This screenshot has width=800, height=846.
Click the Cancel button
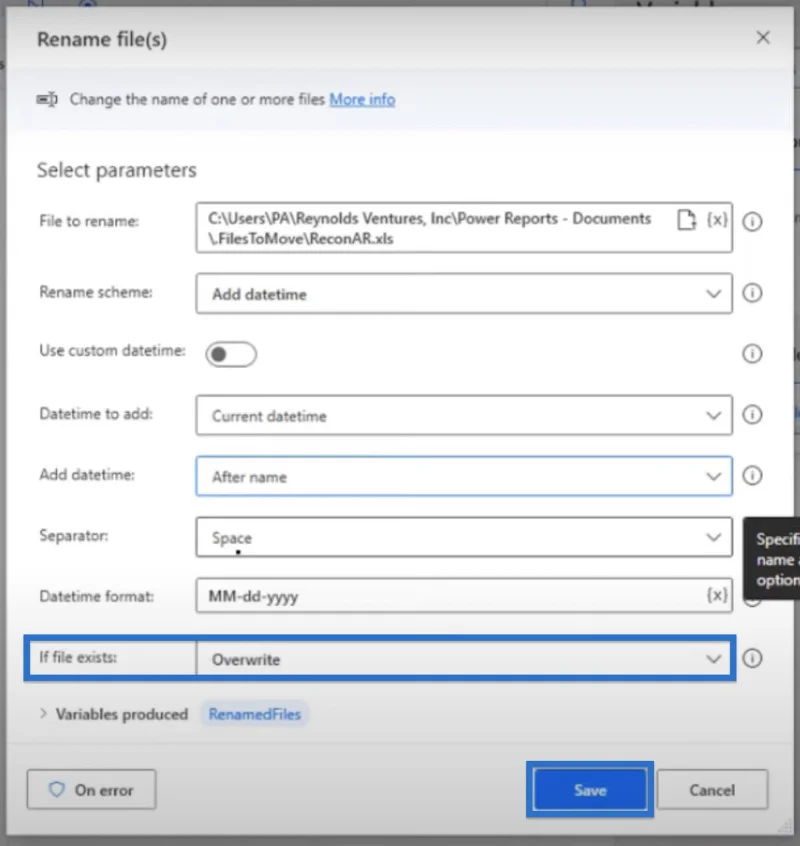pos(712,790)
